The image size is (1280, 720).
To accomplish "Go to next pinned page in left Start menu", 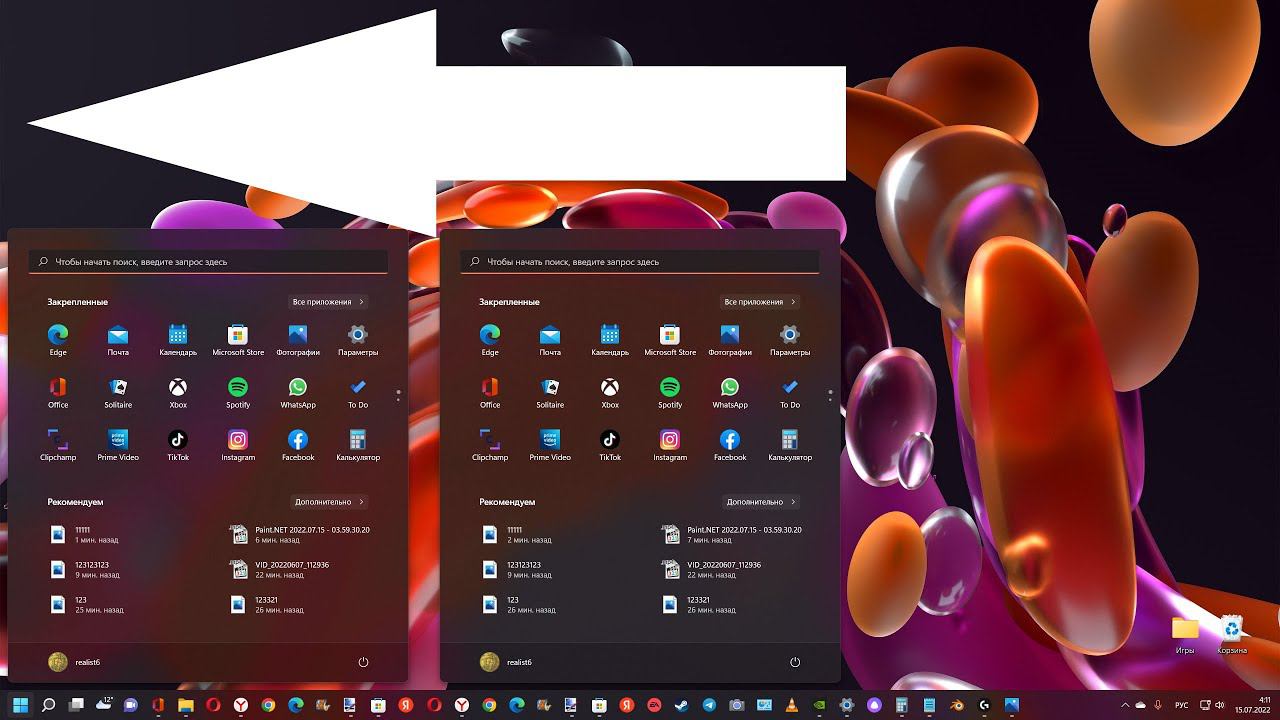I will click(398, 399).
